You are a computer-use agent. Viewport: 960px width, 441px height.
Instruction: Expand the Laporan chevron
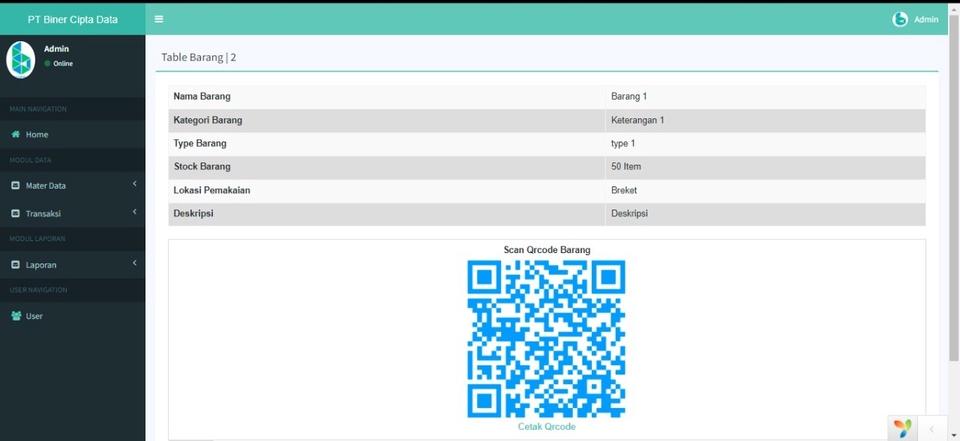coord(134,263)
